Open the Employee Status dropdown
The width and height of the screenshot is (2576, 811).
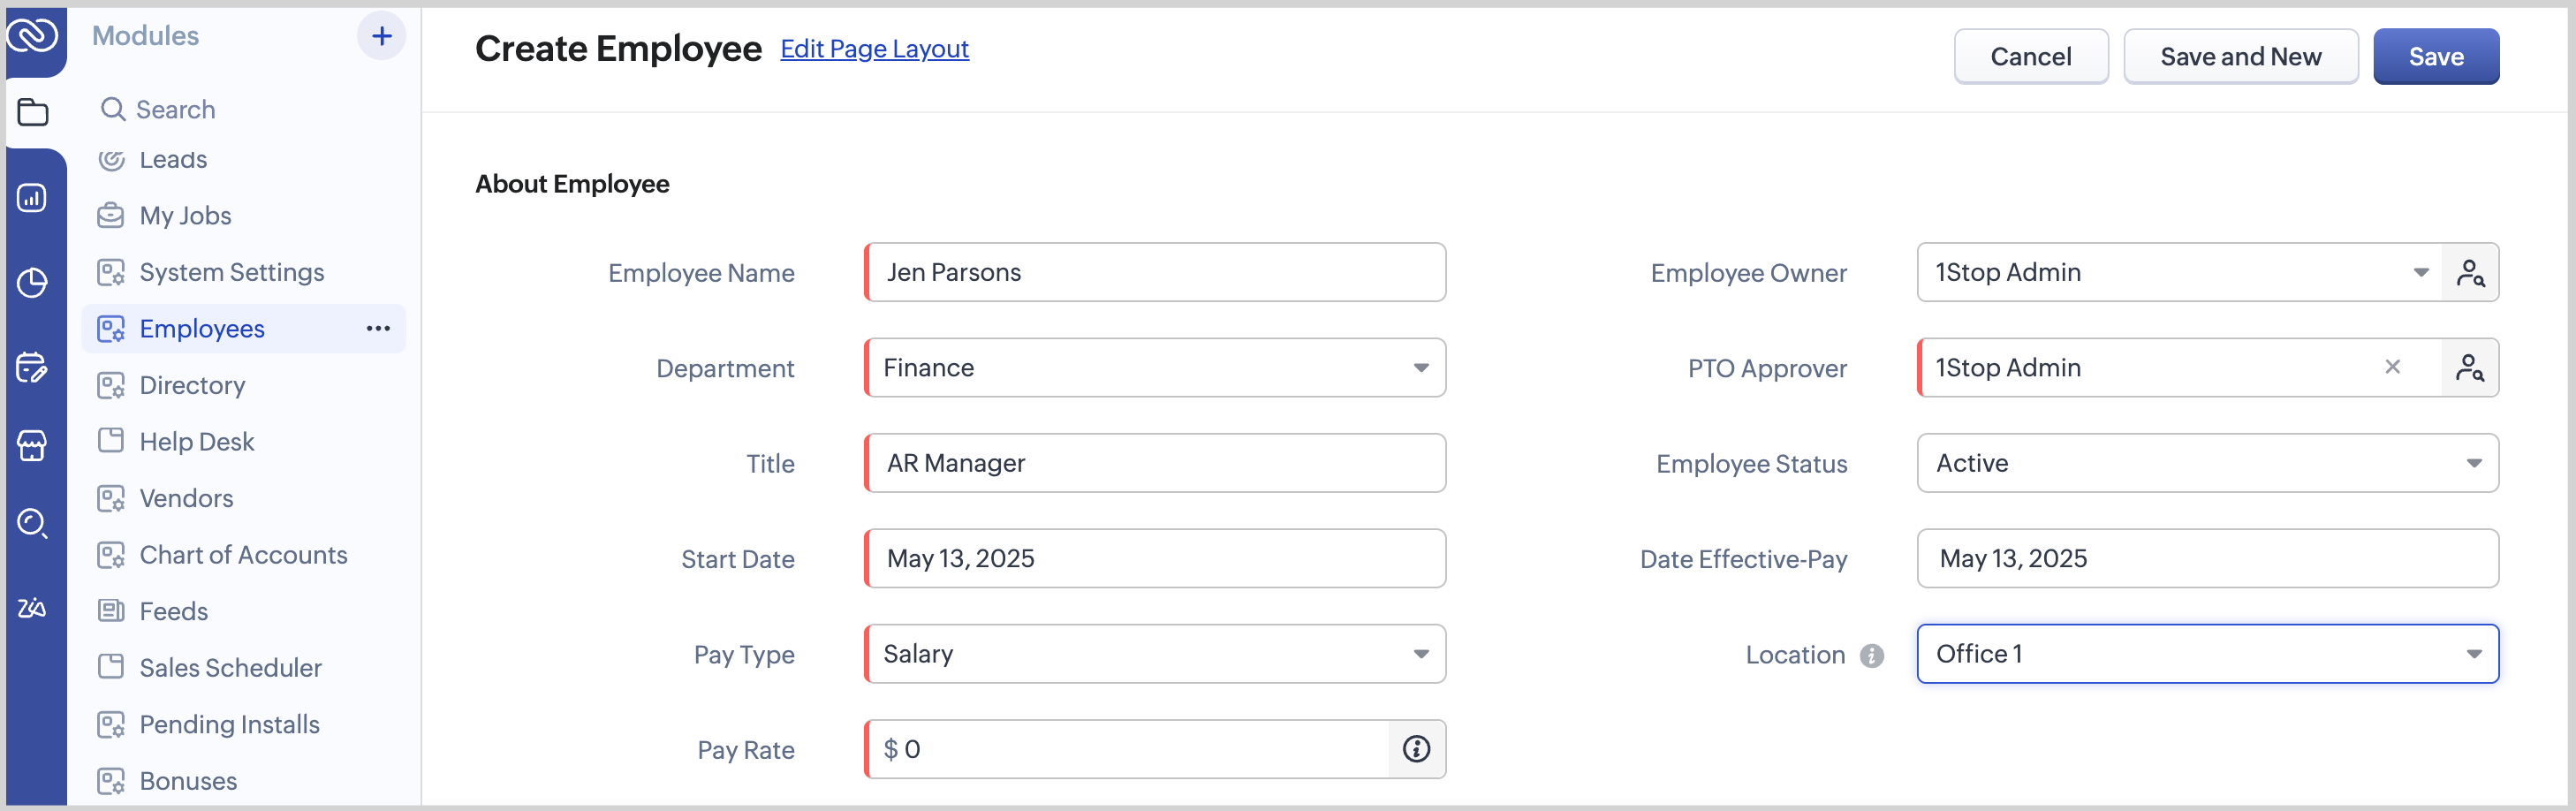pos(2473,463)
